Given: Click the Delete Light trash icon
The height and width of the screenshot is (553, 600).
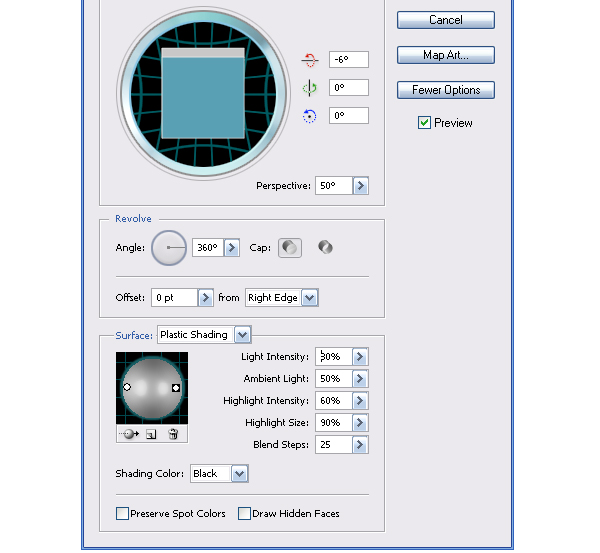Looking at the screenshot, I should (173, 434).
